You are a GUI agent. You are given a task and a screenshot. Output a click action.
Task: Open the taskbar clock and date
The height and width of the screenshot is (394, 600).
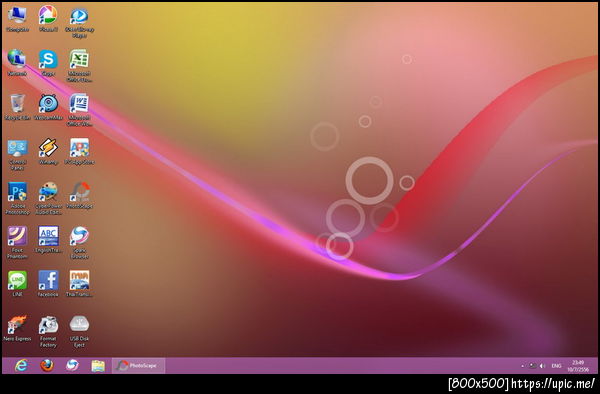pos(578,366)
